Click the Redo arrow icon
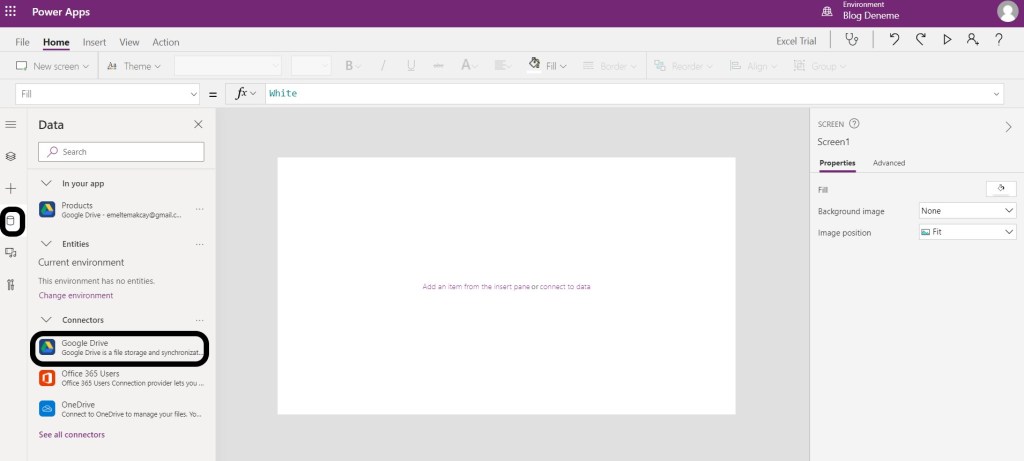The height and width of the screenshot is (461, 1024). pos(920,40)
